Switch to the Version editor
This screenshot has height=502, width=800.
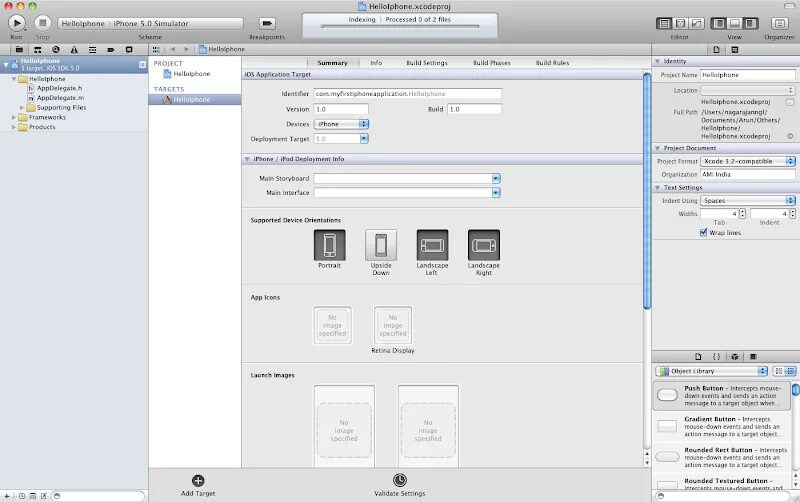click(696, 23)
